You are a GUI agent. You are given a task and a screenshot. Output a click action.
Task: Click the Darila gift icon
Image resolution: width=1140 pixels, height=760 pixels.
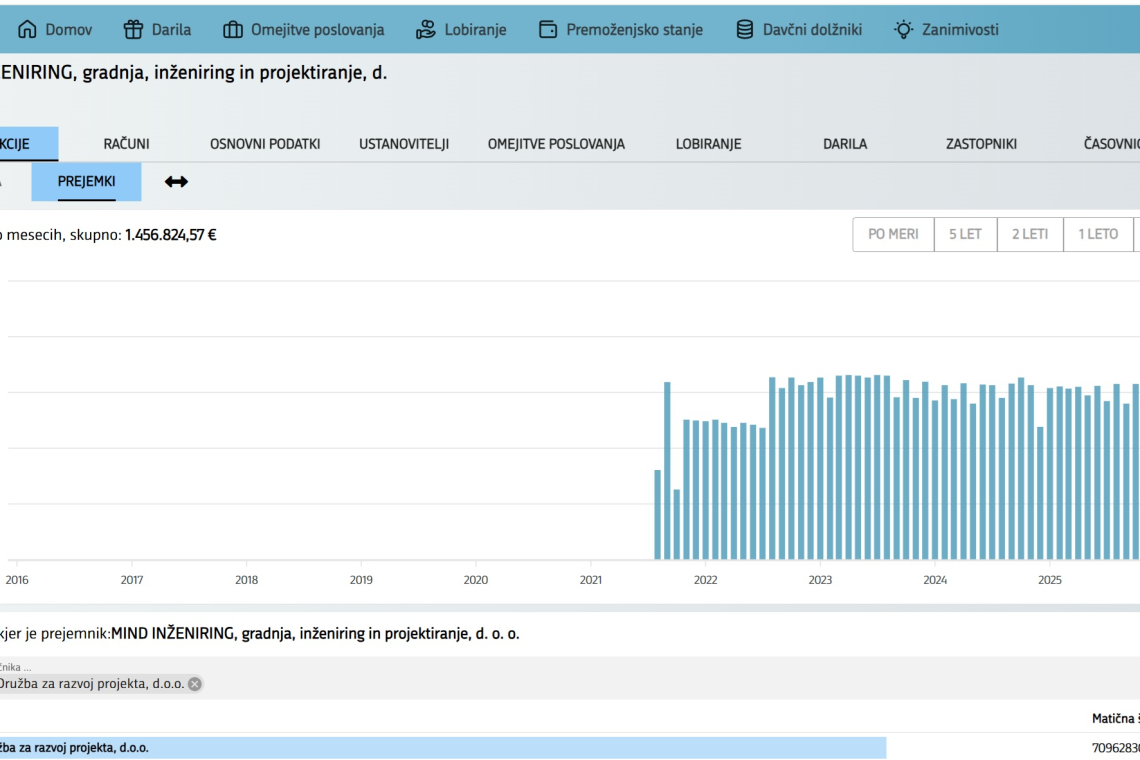133,29
